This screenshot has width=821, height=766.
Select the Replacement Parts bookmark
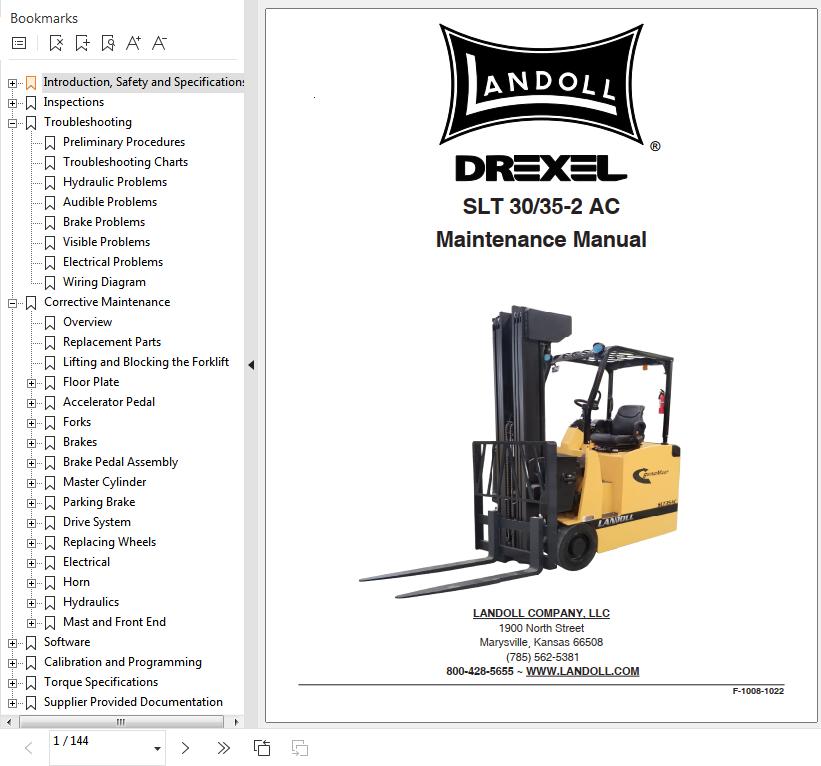[112, 342]
